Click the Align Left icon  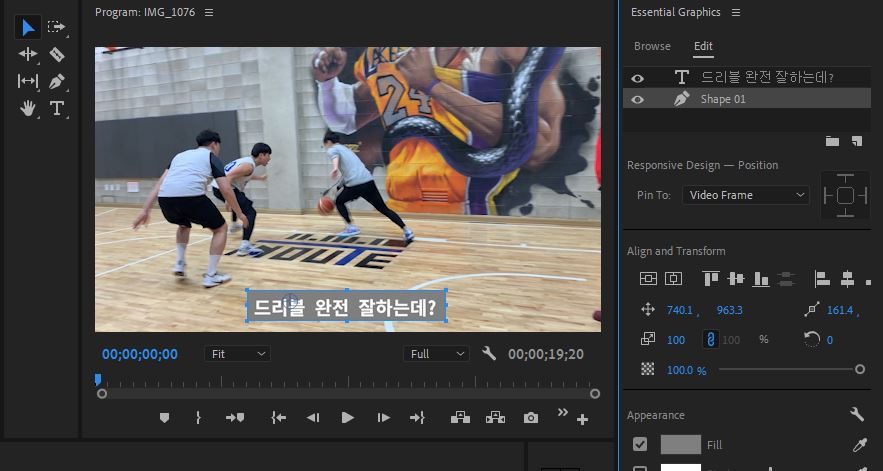822,278
